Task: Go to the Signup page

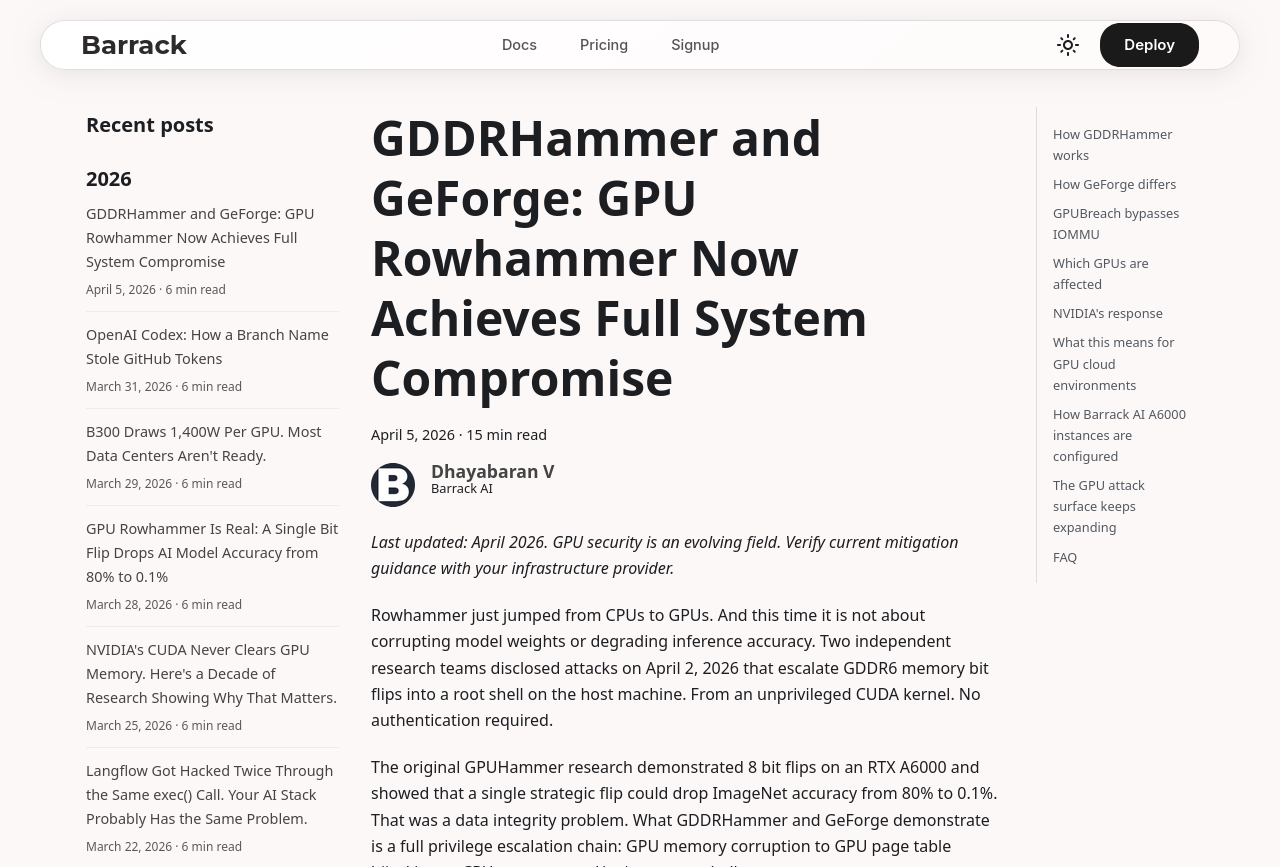Action: [x=695, y=45]
